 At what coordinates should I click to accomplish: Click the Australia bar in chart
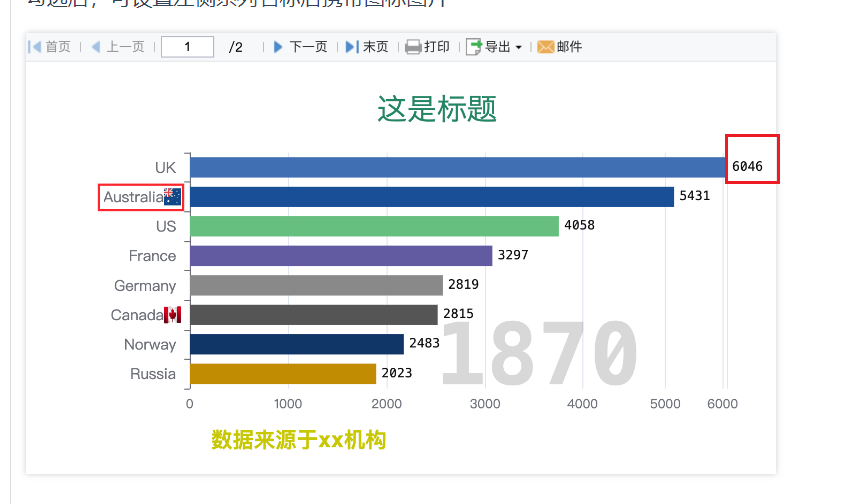click(432, 197)
